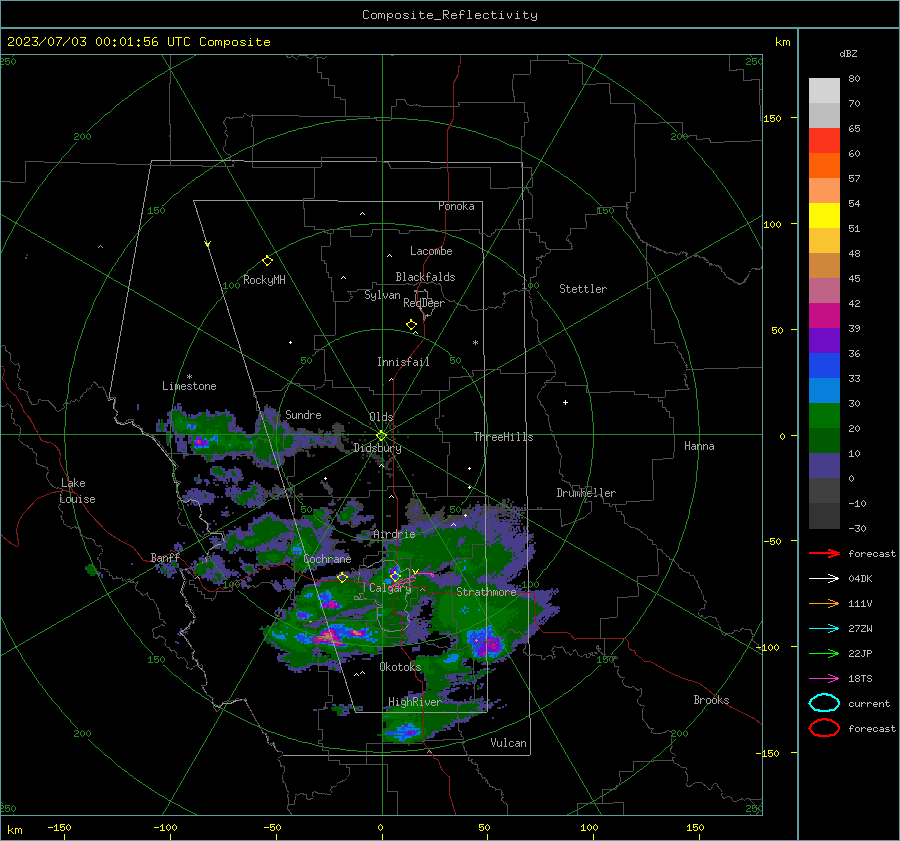Click the 36 dBZ blue color swatch

pos(824,365)
